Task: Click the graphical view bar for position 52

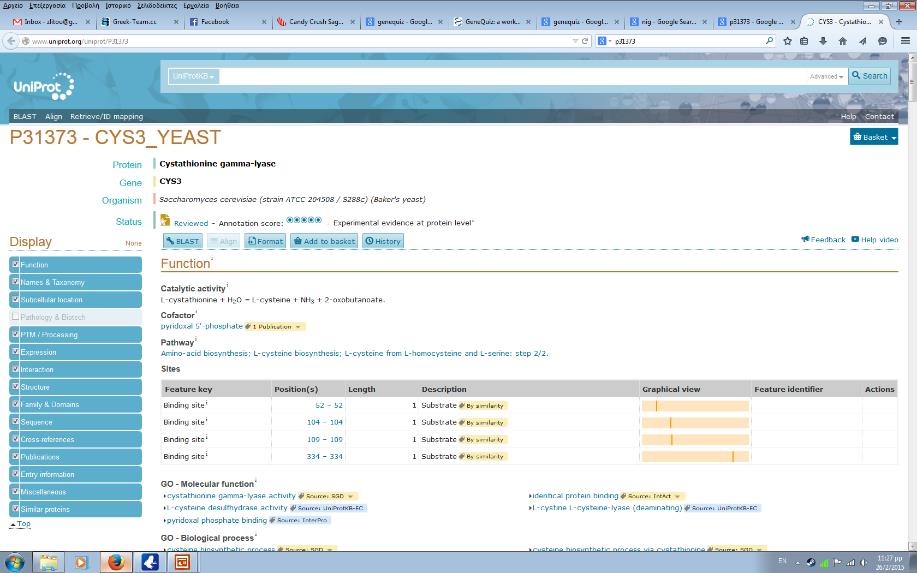Action: pos(695,405)
